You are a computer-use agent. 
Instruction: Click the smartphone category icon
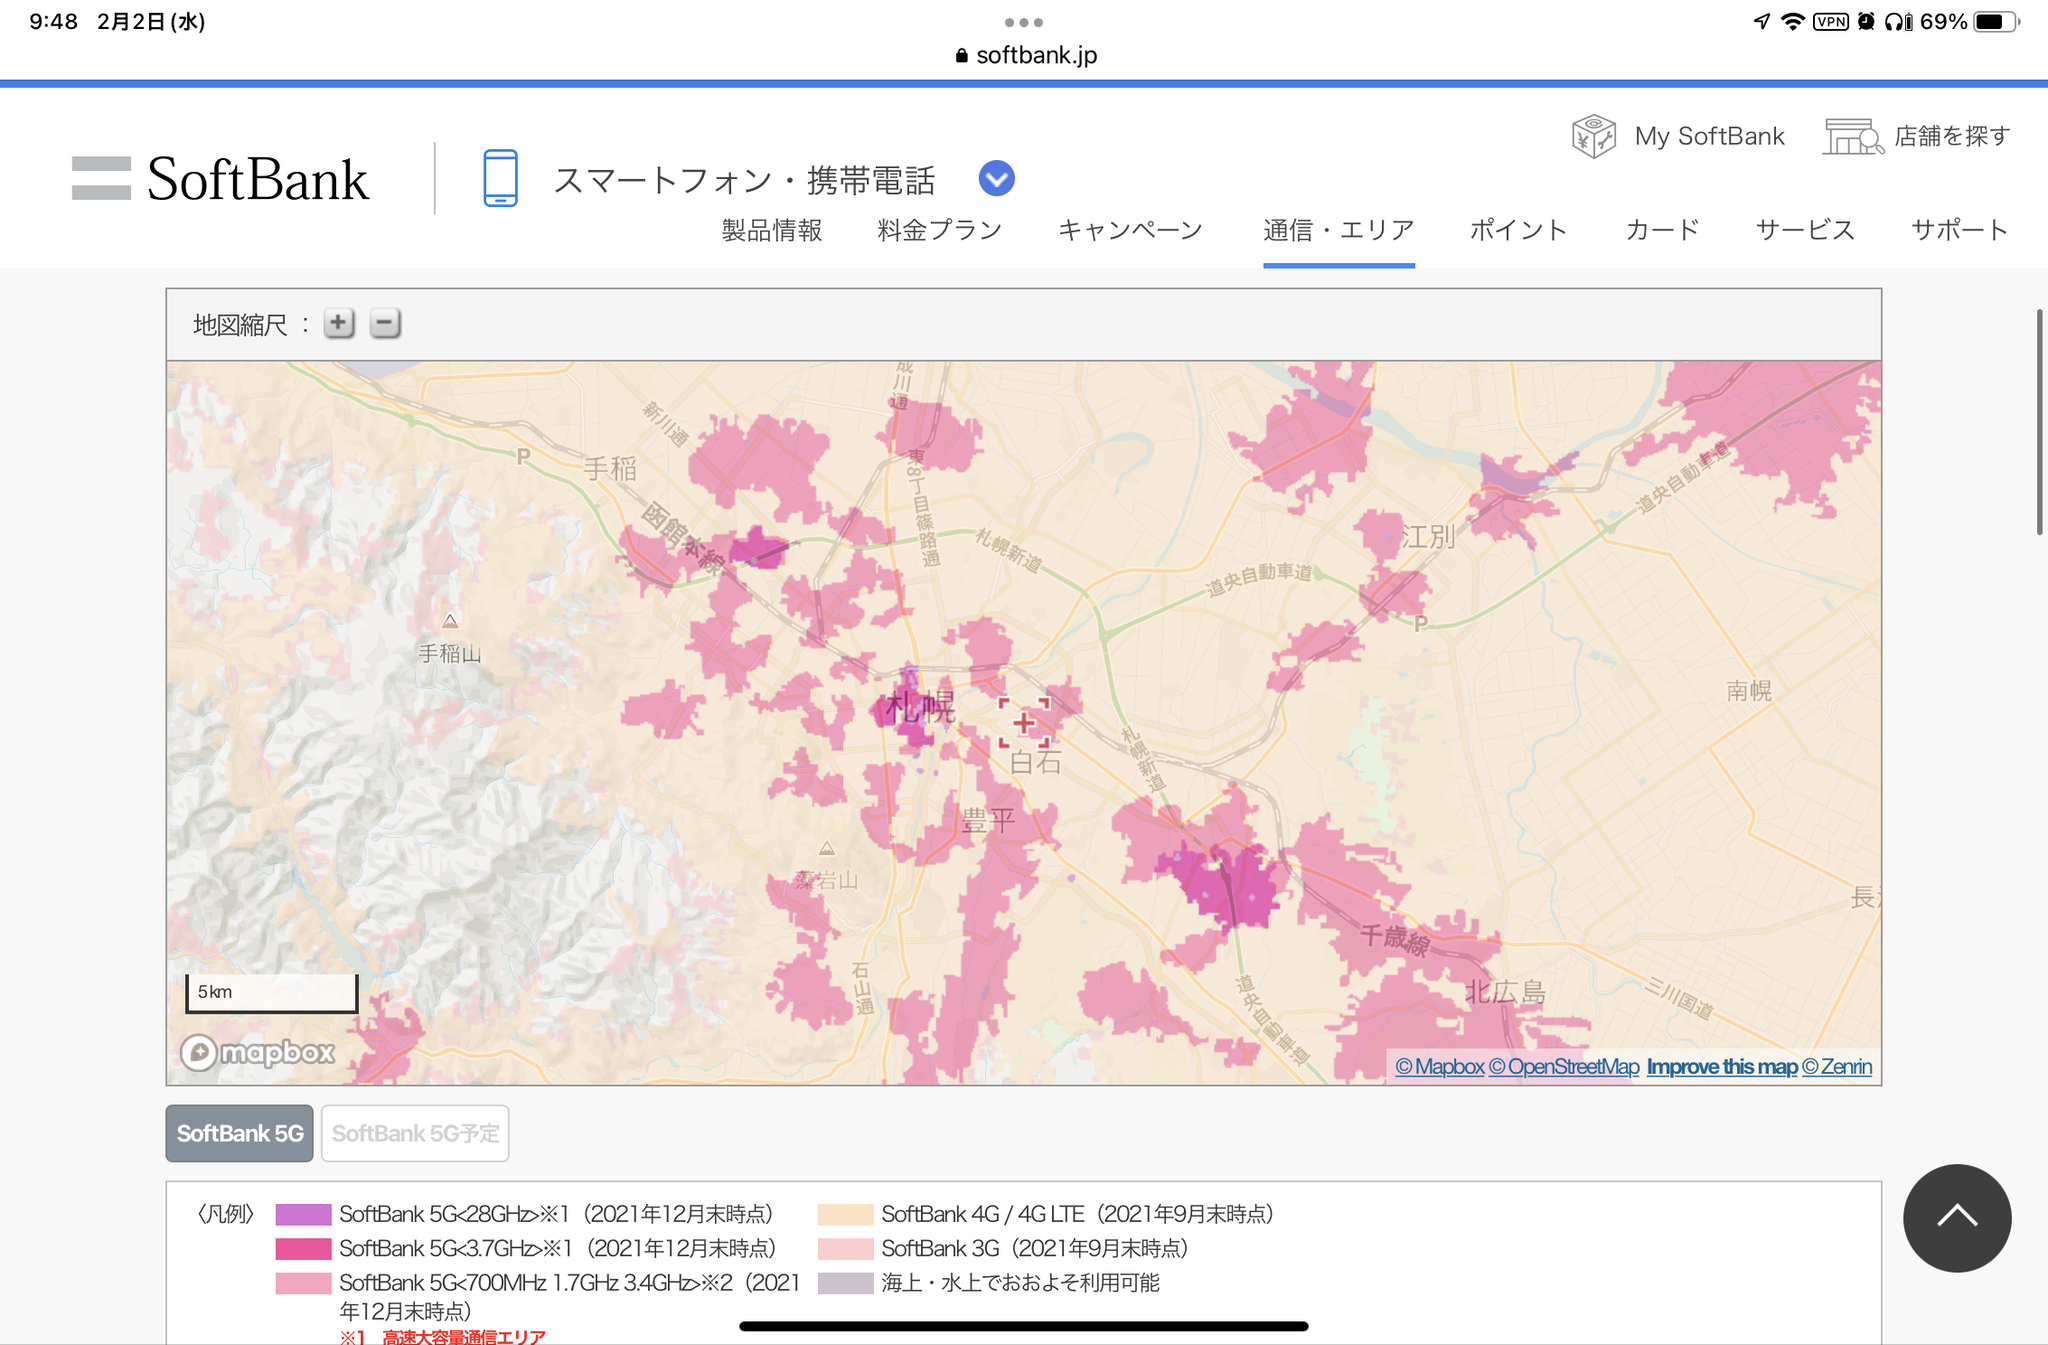pyautogui.click(x=500, y=178)
